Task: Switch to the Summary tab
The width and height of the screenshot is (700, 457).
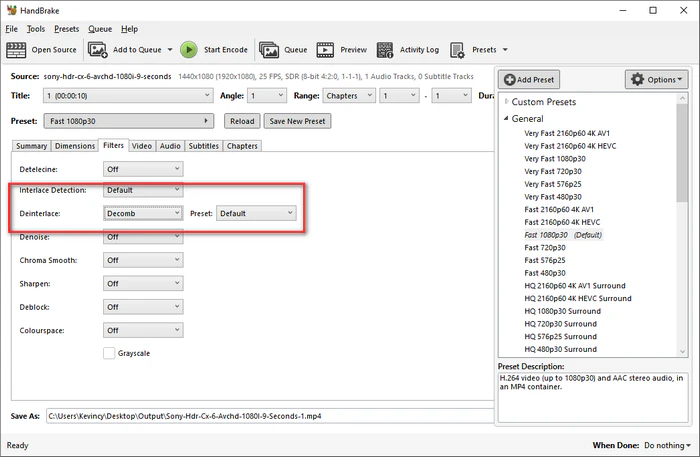Action: (31, 146)
